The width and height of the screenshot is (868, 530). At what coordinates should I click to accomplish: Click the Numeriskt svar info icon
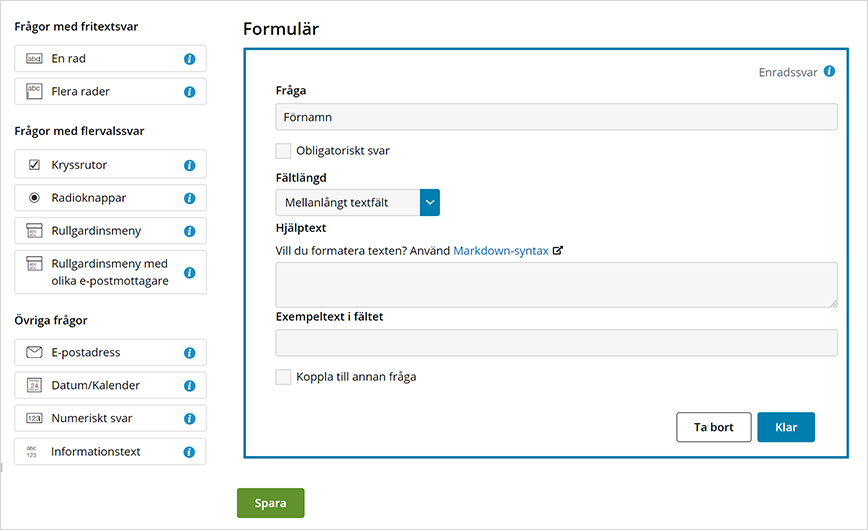[189, 419]
